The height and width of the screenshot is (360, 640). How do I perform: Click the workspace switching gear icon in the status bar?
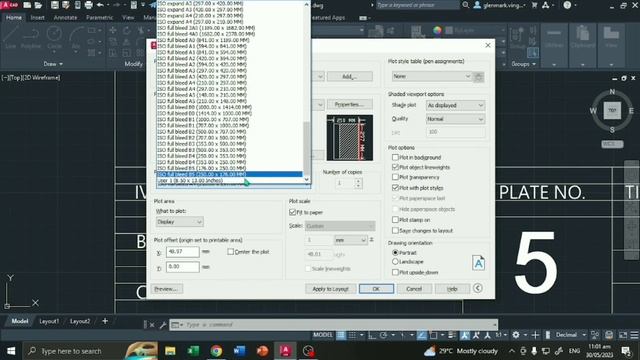516,335
